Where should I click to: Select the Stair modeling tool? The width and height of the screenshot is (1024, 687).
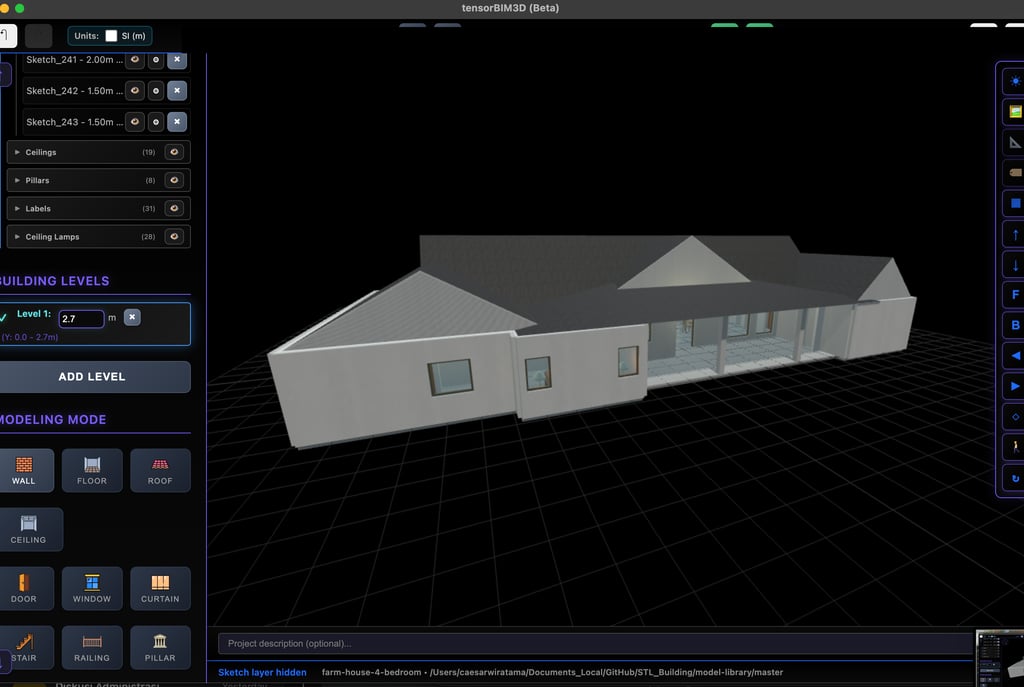(25, 647)
